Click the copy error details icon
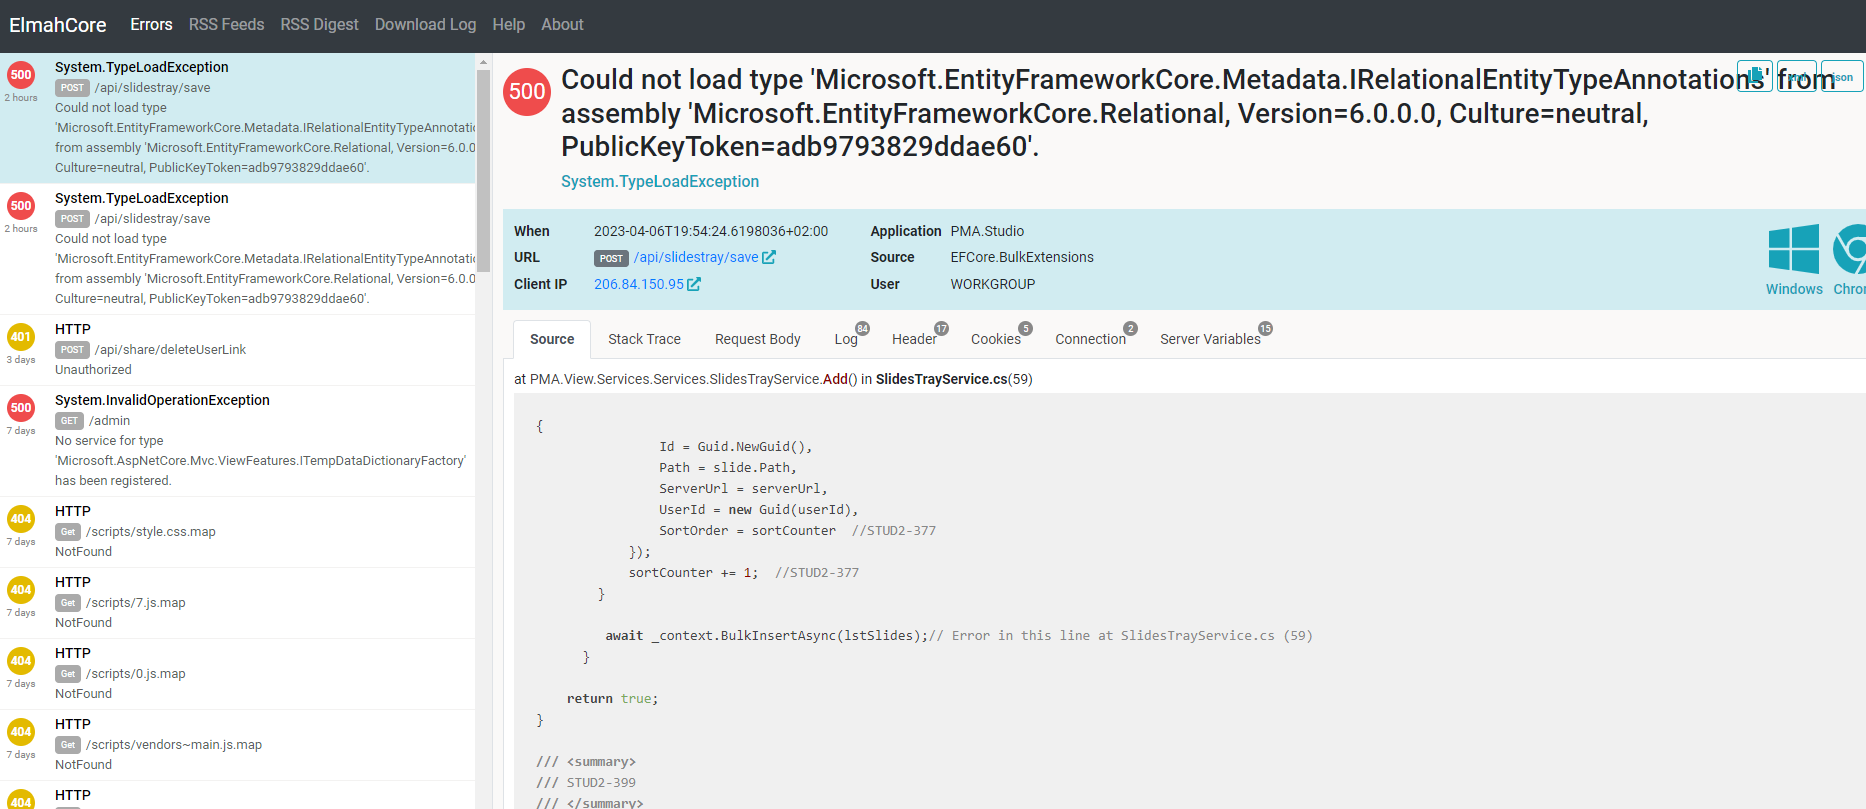1866x809 pixels. click(1754, 76)
